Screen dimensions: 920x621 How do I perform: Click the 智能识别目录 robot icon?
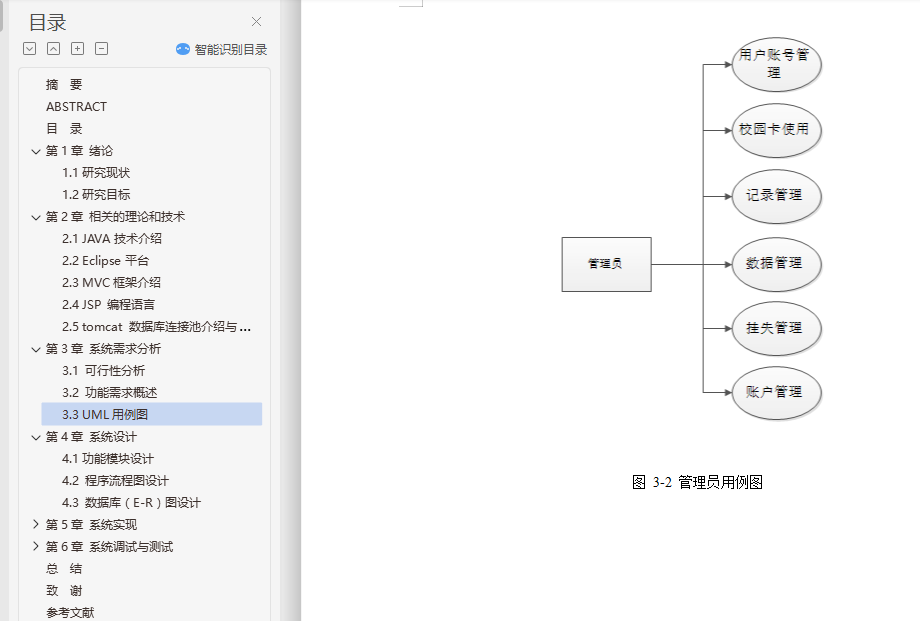click(x=183, y=49)
